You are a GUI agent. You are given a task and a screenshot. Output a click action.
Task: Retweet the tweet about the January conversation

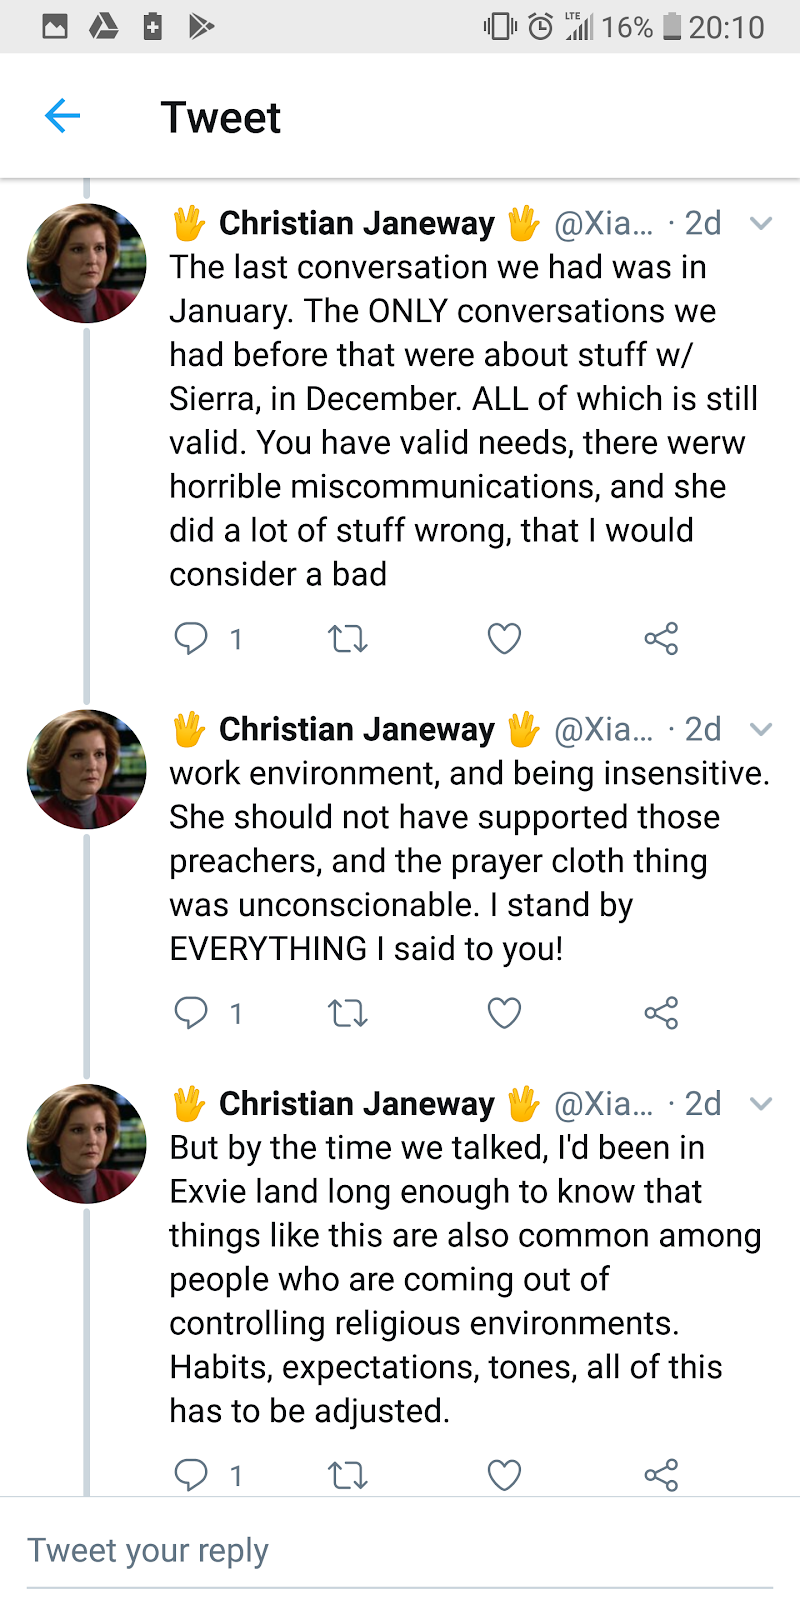click(348, 638)
